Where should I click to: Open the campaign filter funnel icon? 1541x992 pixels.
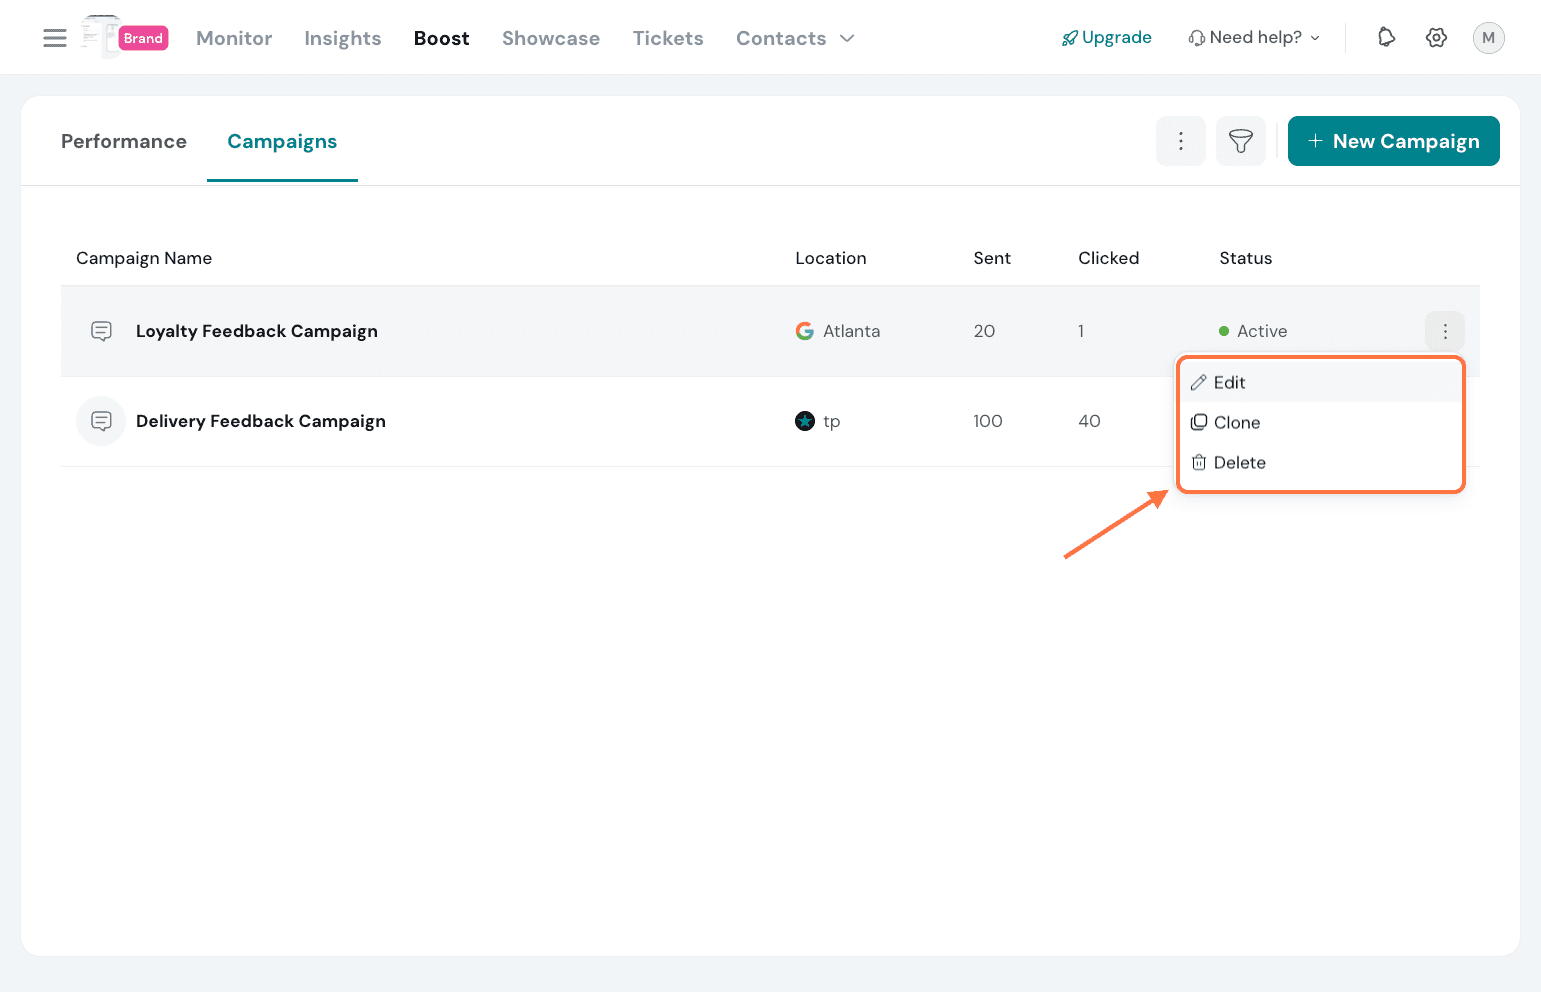(x=1240, y=141)
